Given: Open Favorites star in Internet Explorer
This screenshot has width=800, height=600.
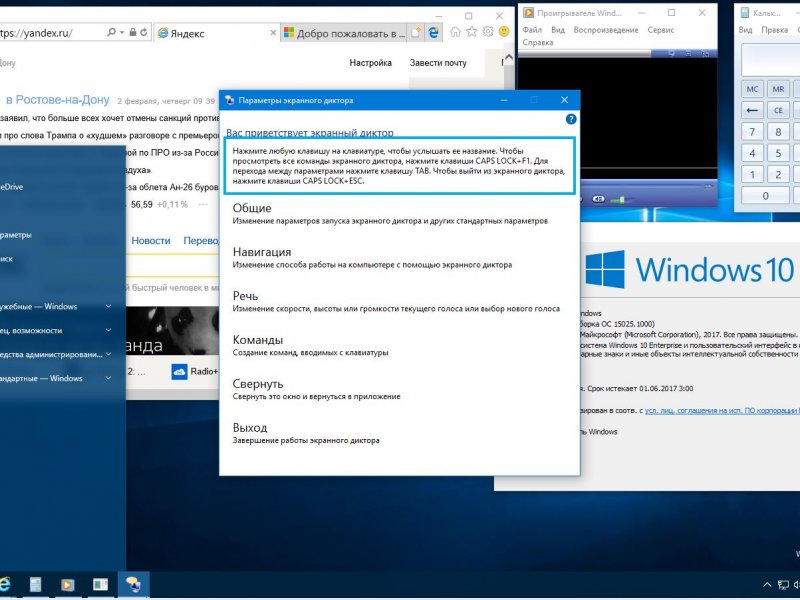Looking at the screenshot, I should coord(471,32).
